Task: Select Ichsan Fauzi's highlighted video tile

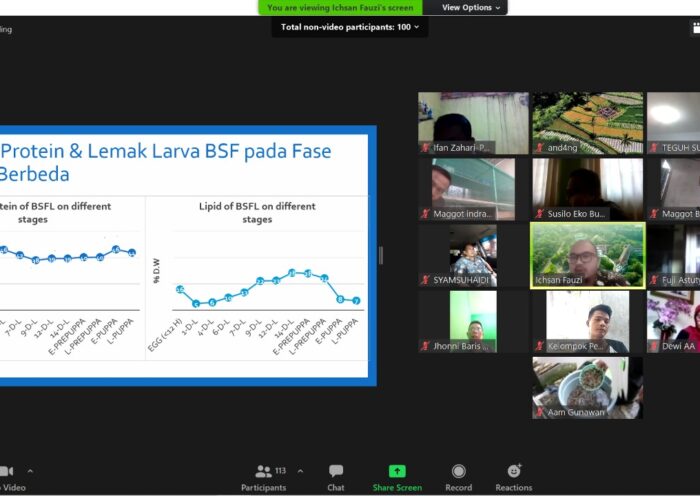Action: point(587,254)
